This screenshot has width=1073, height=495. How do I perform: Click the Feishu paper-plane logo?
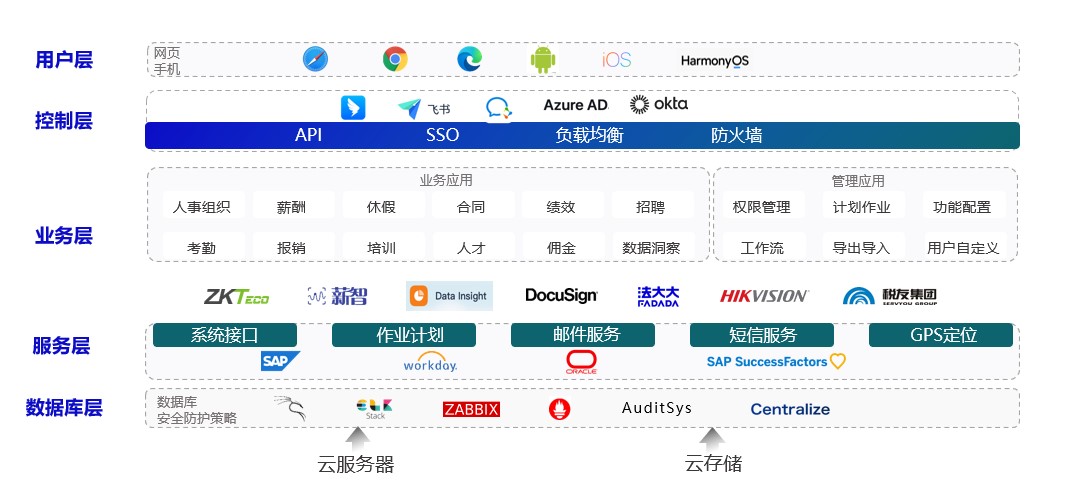(x=423, y=107)
